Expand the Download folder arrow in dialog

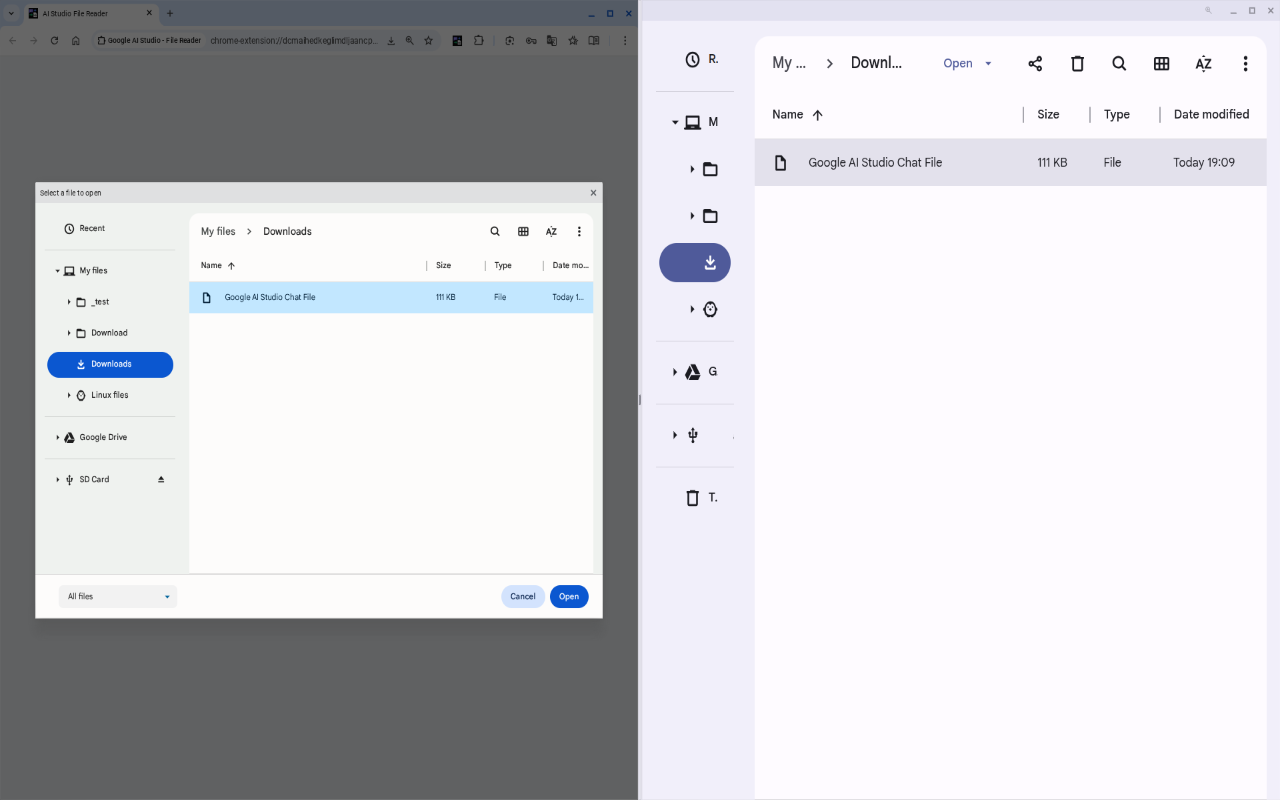(69, 333)
